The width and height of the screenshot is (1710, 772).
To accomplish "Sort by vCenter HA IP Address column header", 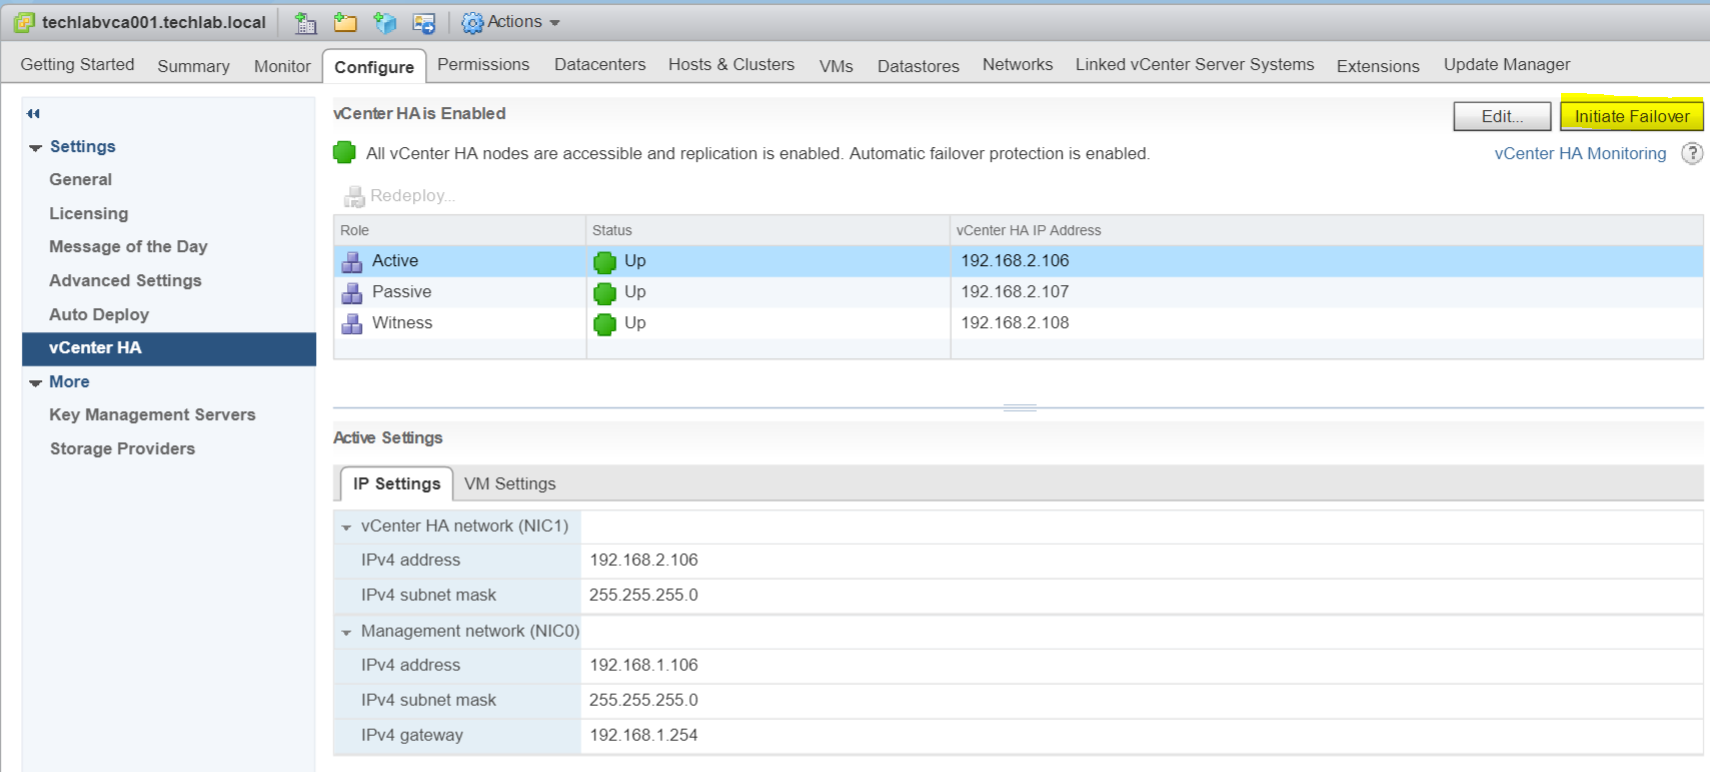I will [1326, 230].
